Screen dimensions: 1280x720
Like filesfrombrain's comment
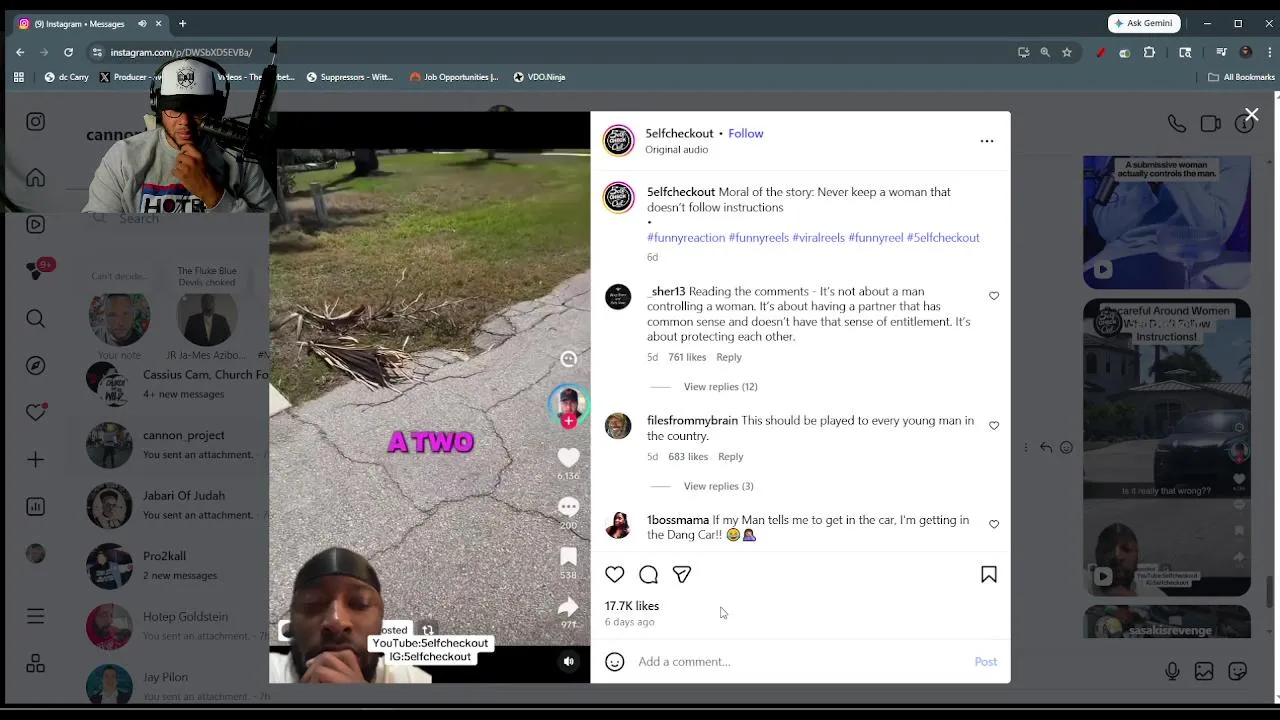tap(994, 425)
